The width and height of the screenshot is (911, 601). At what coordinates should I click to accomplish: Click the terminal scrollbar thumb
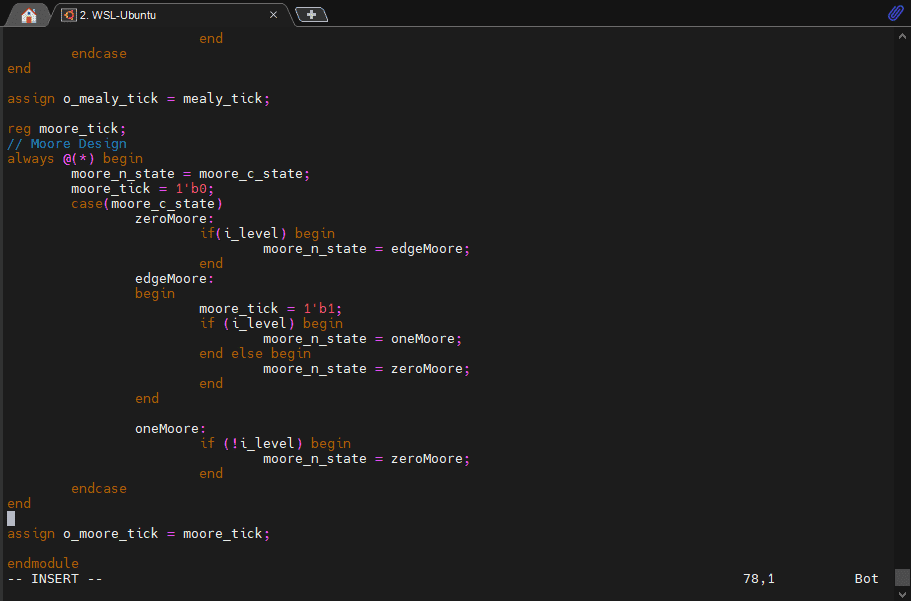pos(902,578)
